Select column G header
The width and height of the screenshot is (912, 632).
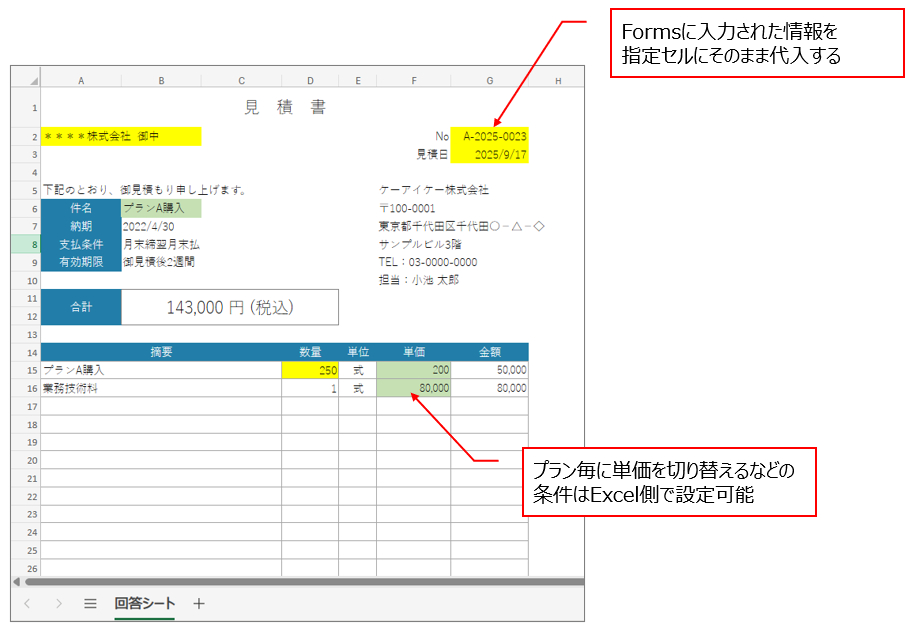490,81
